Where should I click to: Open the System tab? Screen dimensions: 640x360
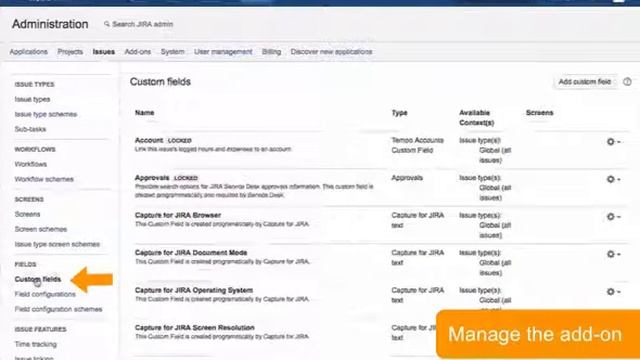[172, 52]
